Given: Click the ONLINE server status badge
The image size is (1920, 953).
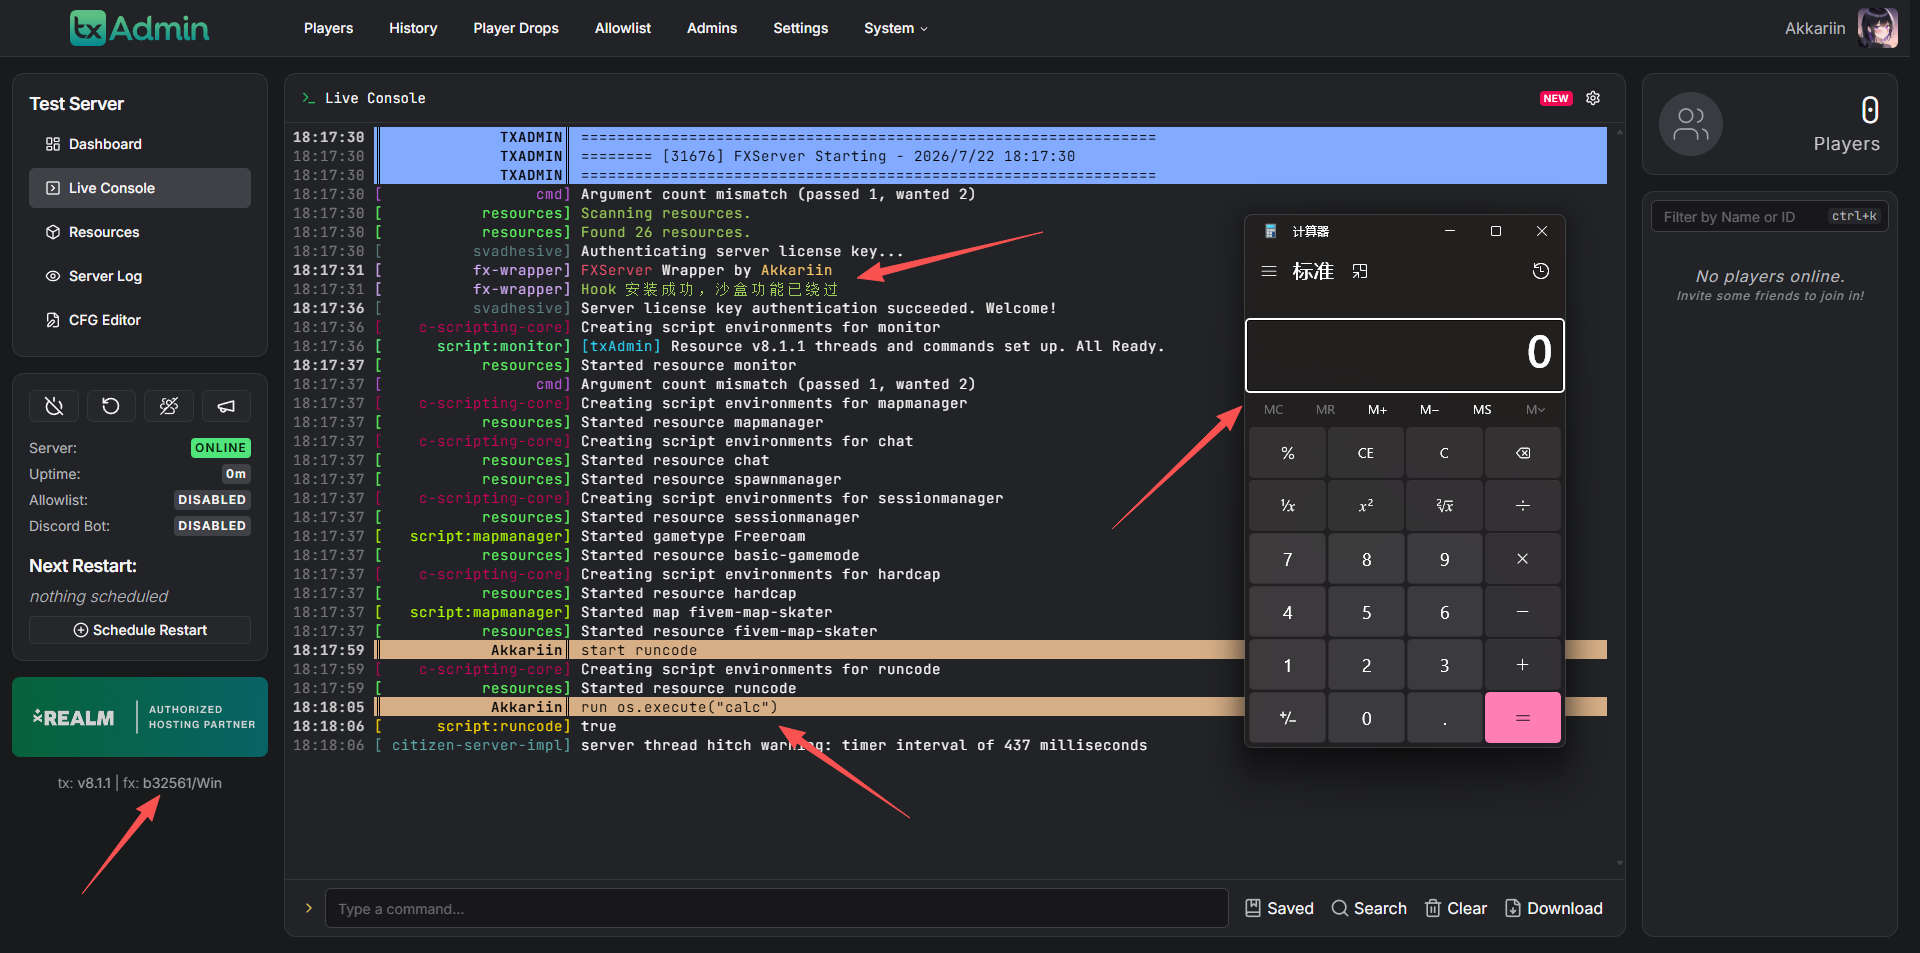Looking at the screenshot, I should (x=221, y=448).
